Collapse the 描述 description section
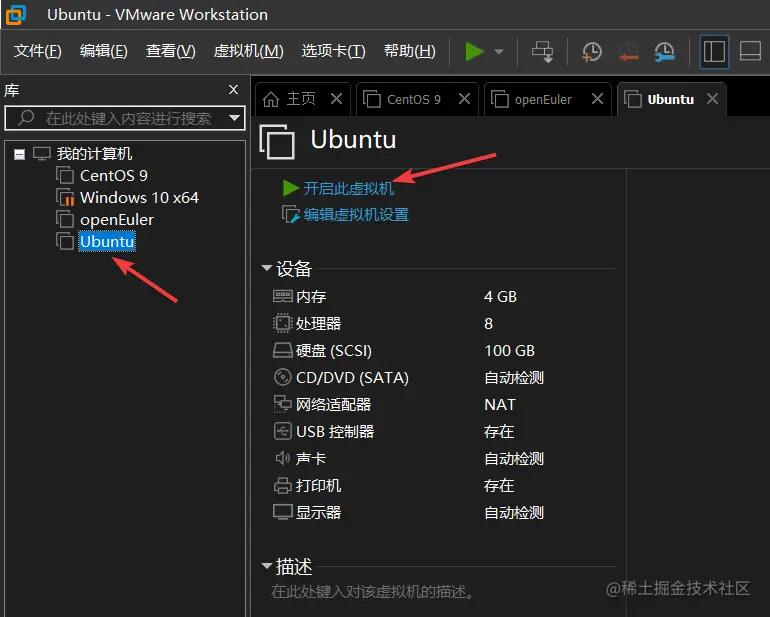The width and height of the screenshot is (770, 617). pyautogui.click(x=267, y=566)
